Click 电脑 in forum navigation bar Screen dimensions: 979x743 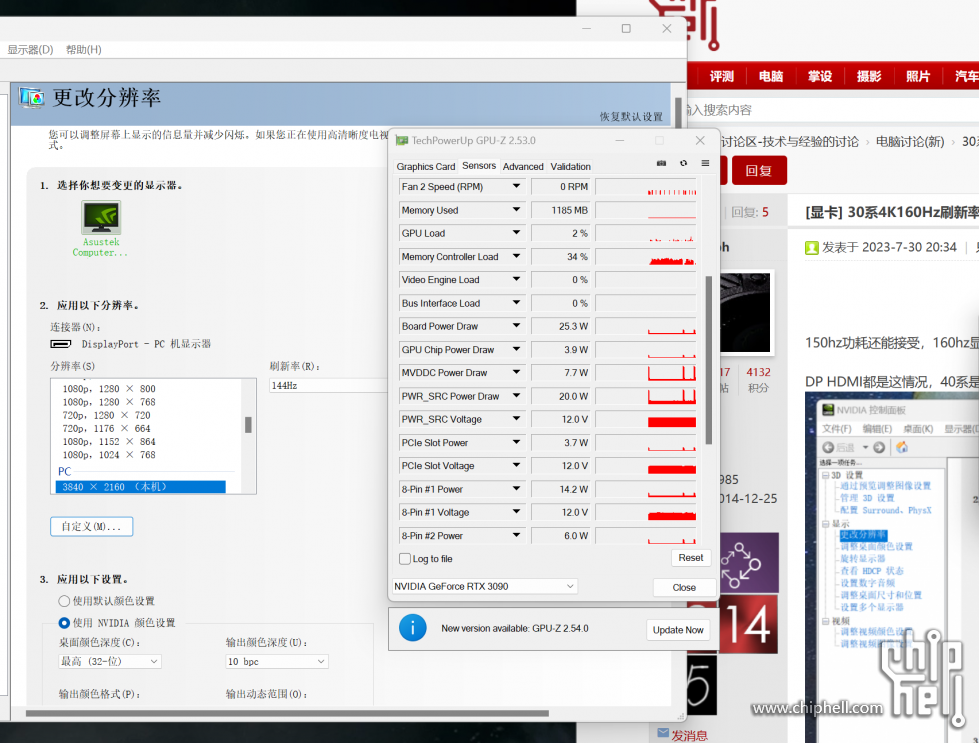[770, 76]
